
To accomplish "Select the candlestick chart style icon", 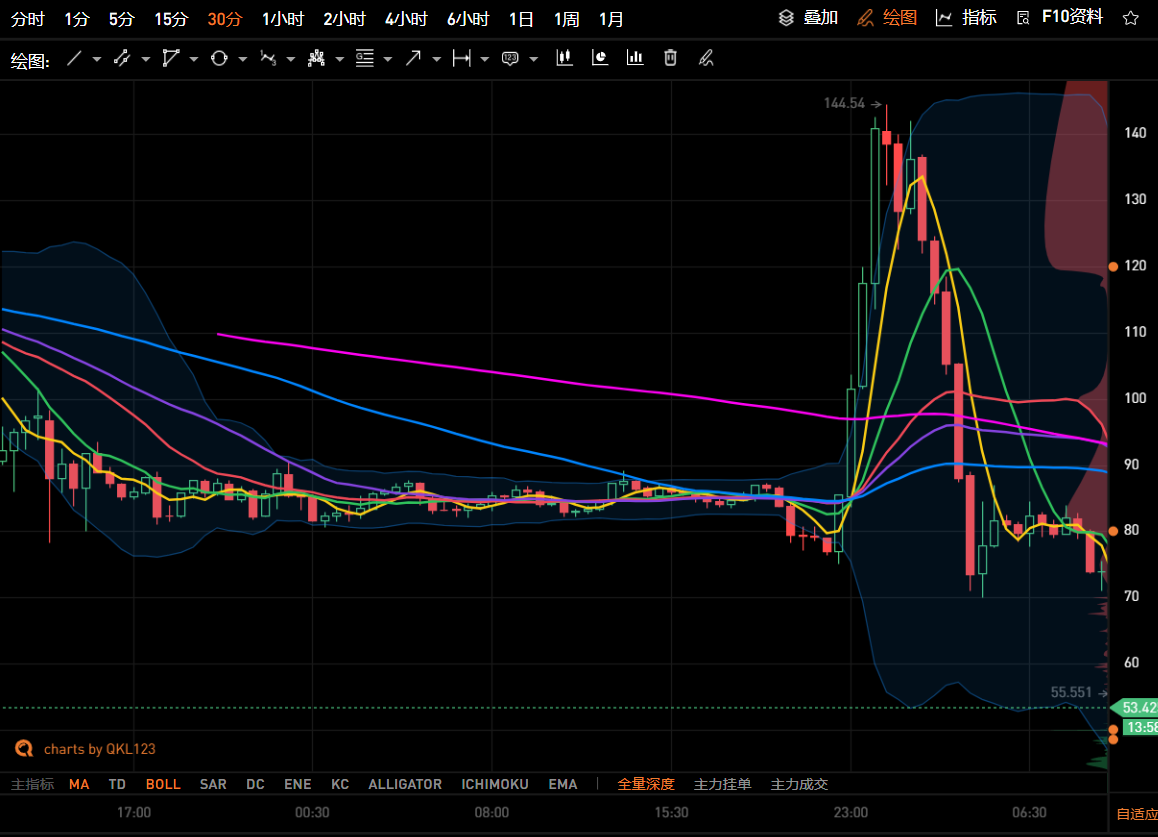I will (x=564, y=58).
